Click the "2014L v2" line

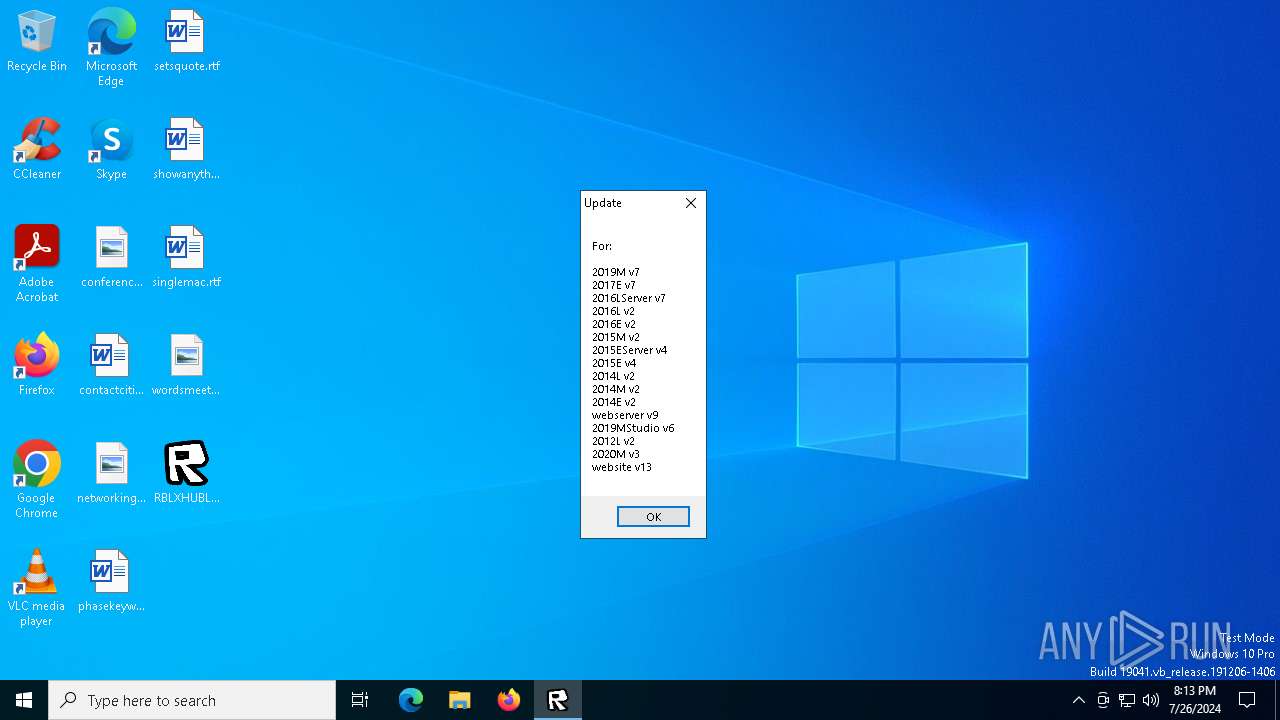613,376
